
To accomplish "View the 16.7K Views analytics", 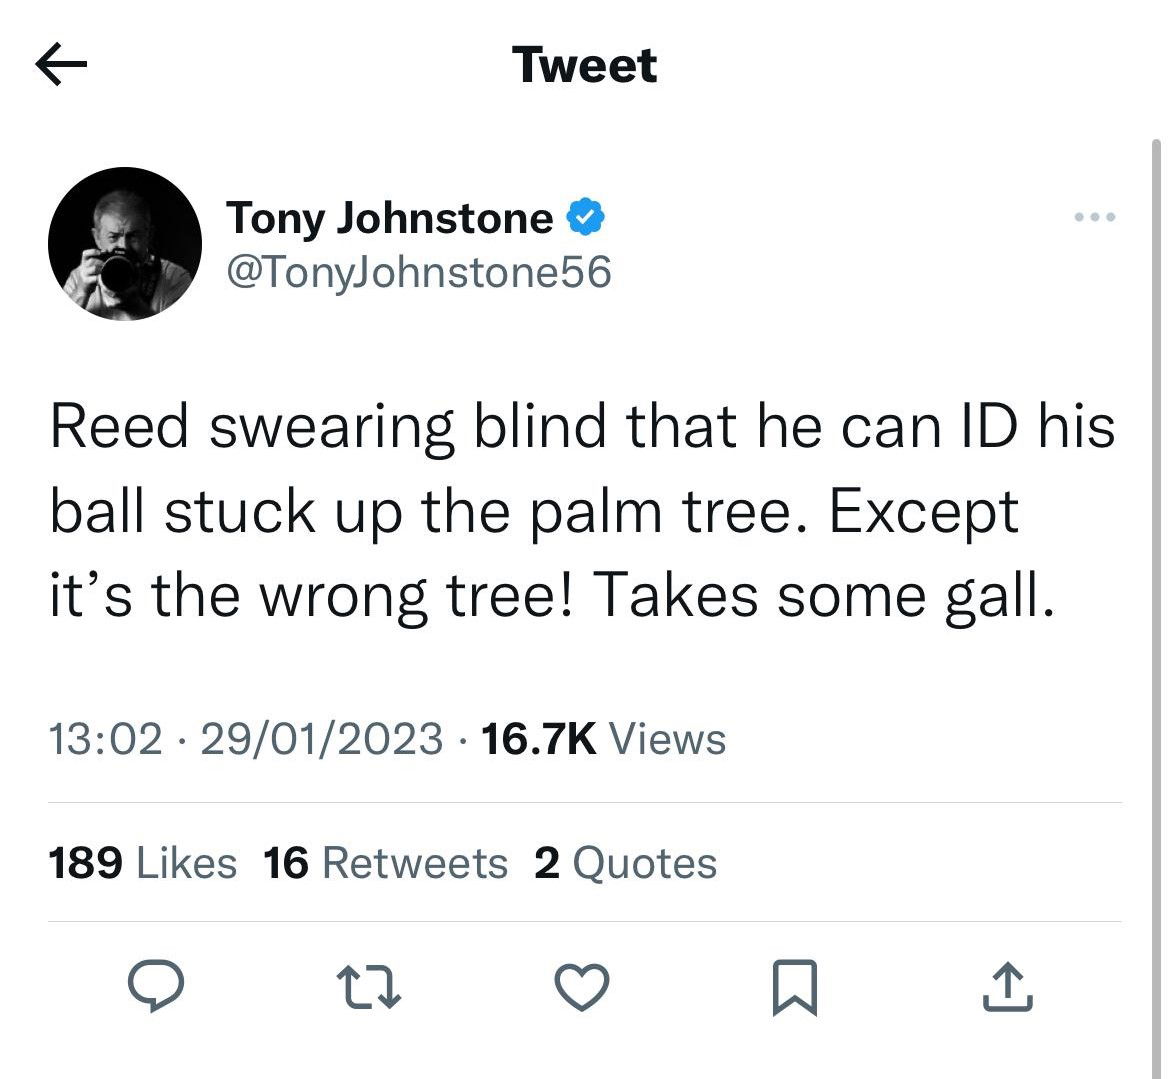I will (603, 739).
